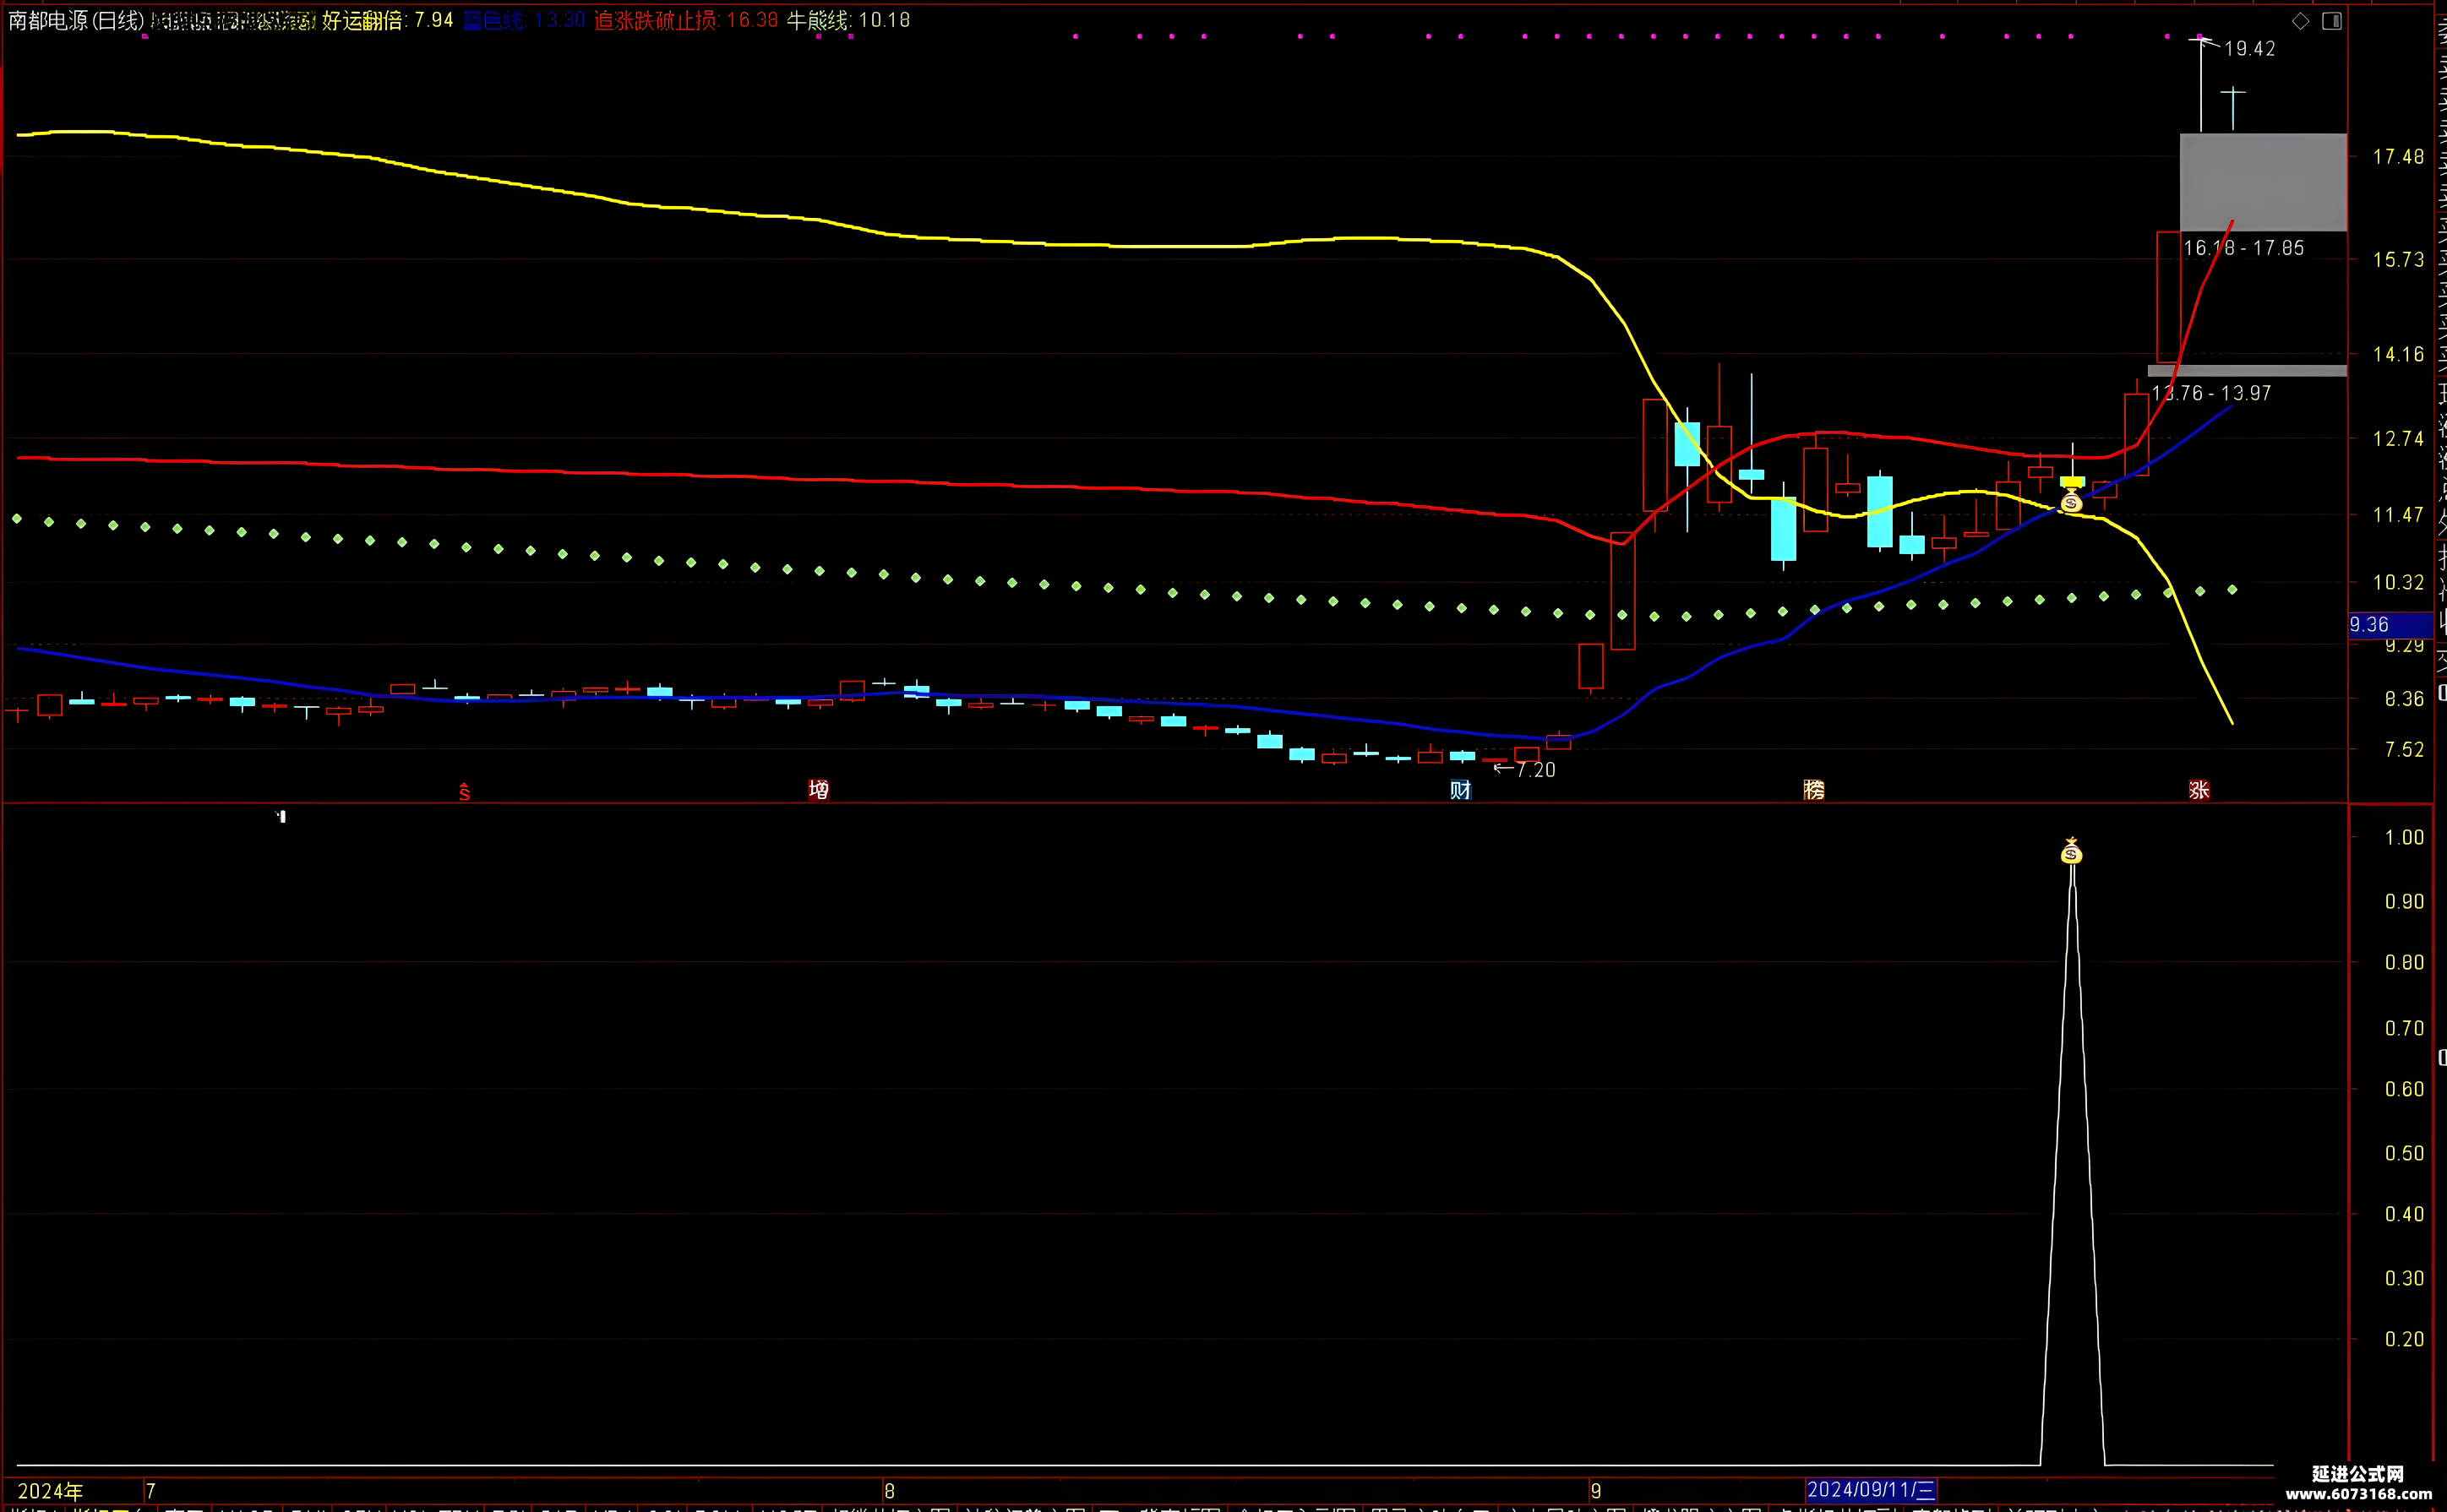Click the 追涨跌破止损 legend label
The image size is (2447, 1512).
point(655,20)
